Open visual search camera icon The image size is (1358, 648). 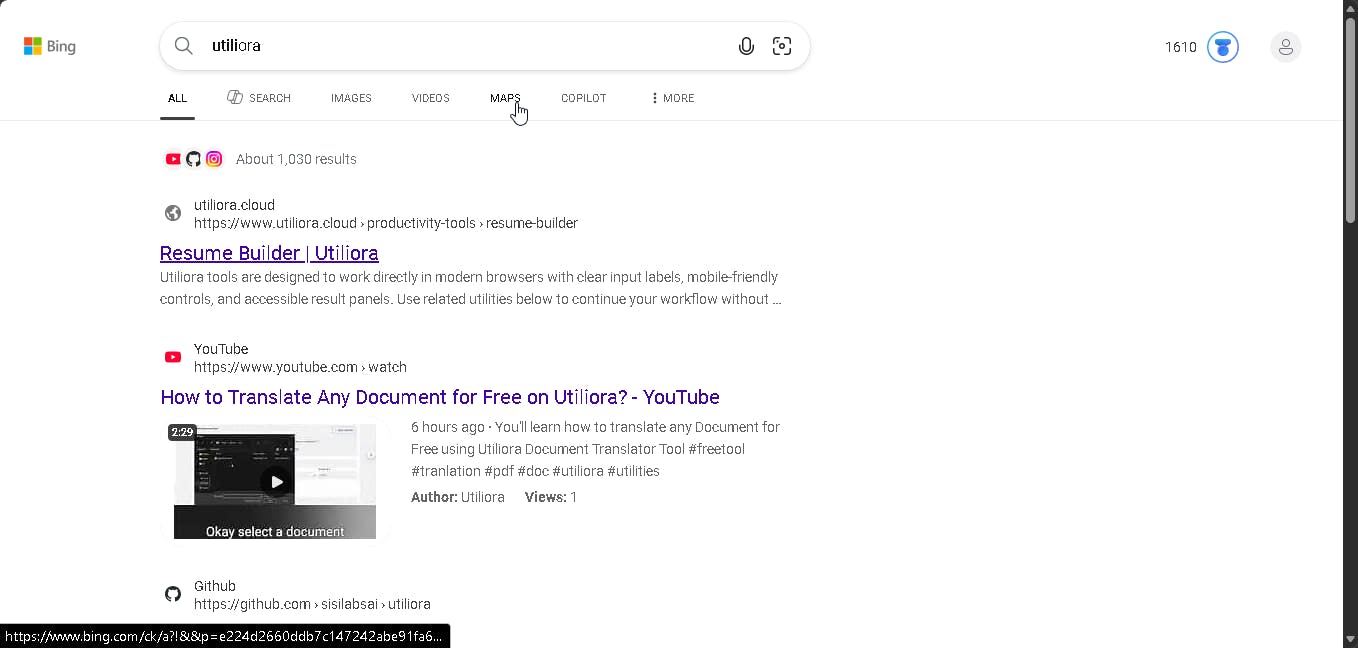[782, 46]
